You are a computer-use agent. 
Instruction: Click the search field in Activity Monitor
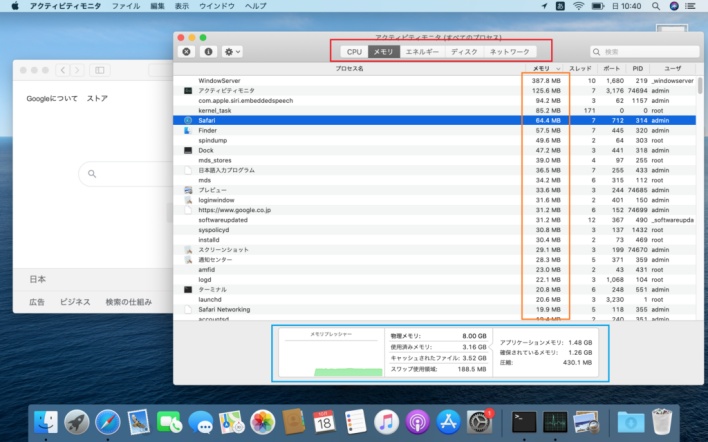click(x=645, y=51)
